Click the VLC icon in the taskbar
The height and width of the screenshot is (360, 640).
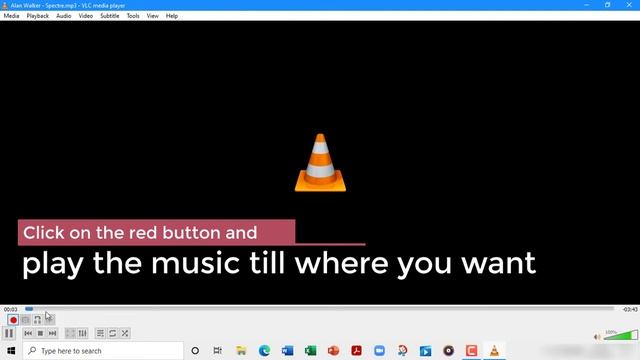coord(494,351)
